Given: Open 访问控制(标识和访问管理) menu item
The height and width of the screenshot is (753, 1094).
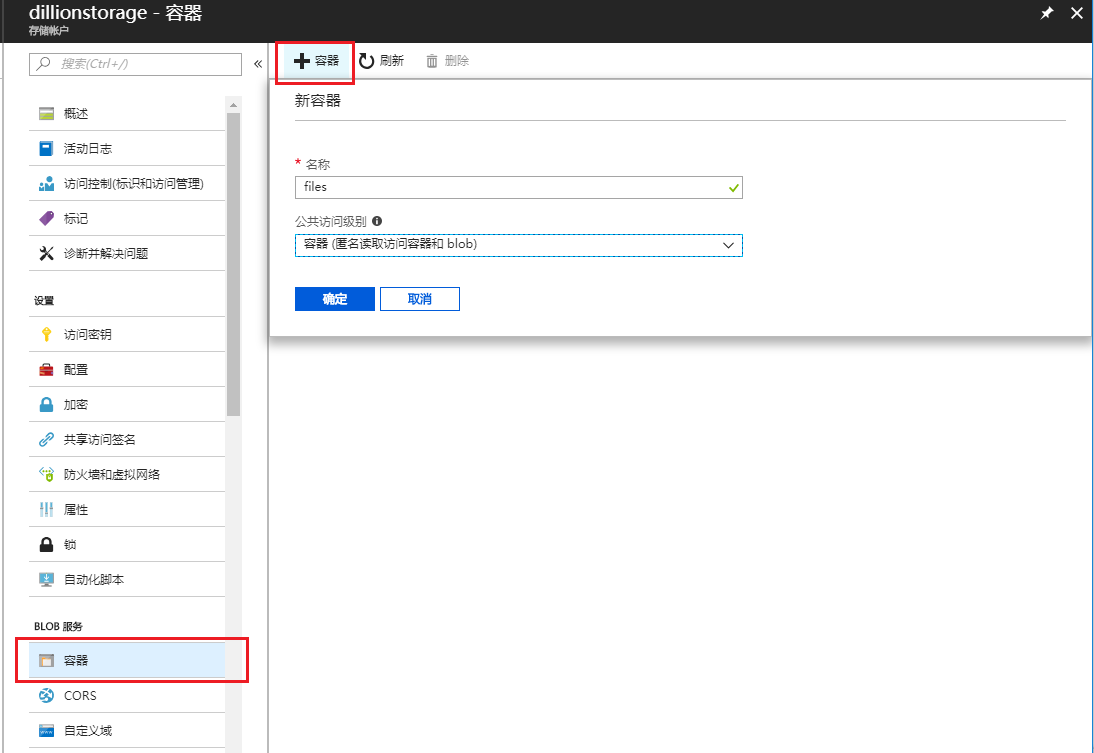Looking at the screenshot, I should coord(132,184).
